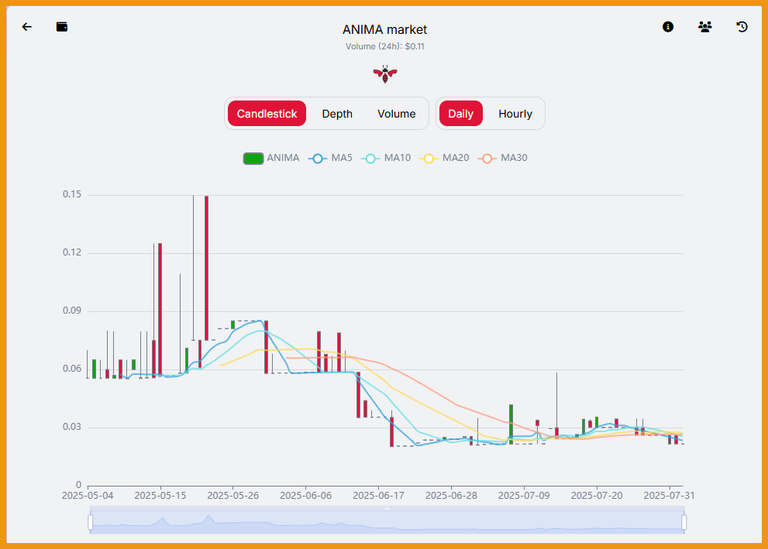Click the 0.06 price axis label

click(x=72, y=369)
